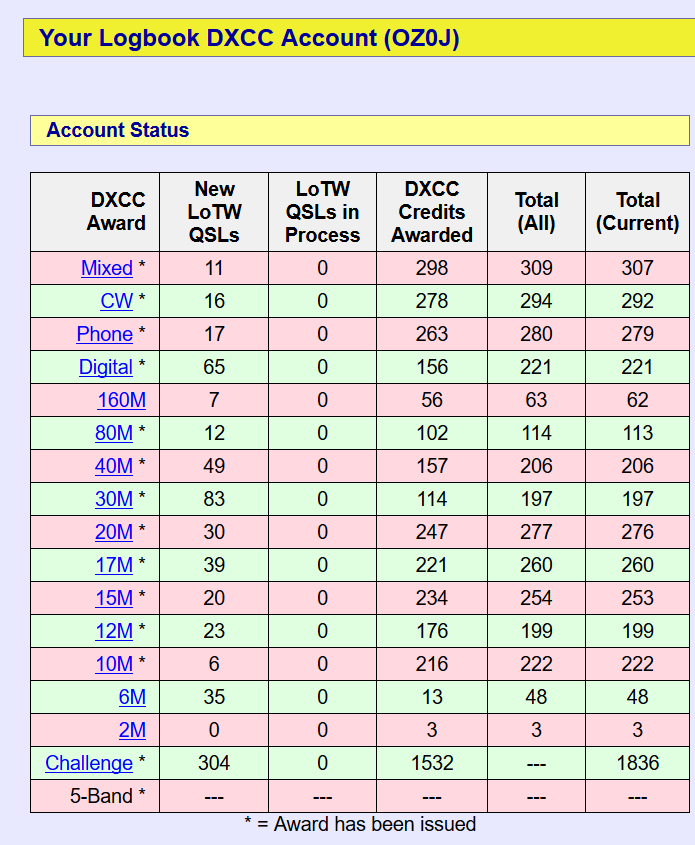The image size is (695, 845).
Task: Select 160M Total (All) value 63
Action: click(536, 400)
